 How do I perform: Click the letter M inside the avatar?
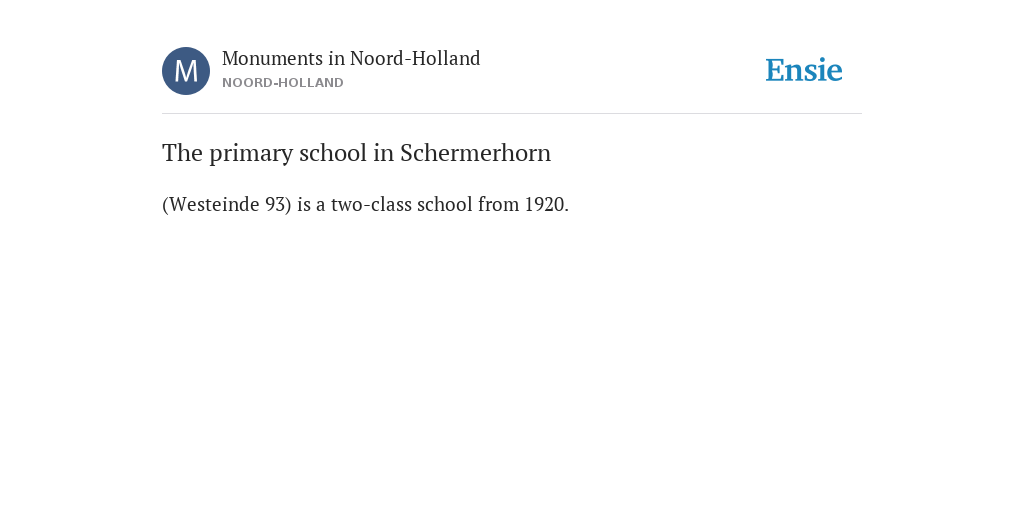(x=186, y=71)
